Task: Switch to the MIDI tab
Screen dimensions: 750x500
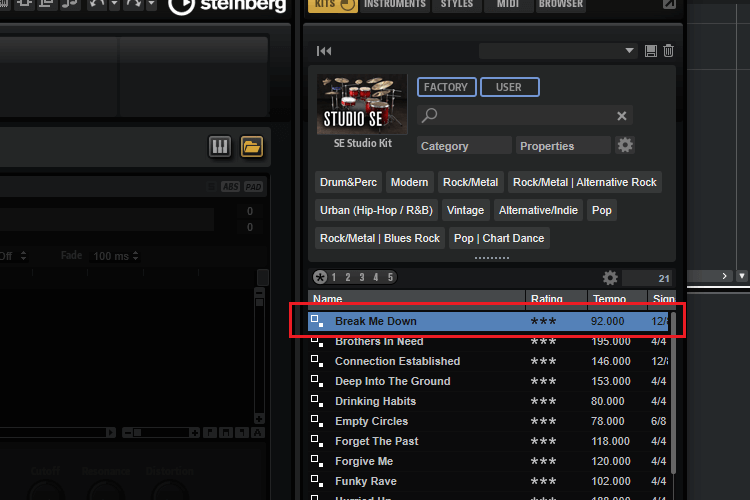Action: (507, 5)
